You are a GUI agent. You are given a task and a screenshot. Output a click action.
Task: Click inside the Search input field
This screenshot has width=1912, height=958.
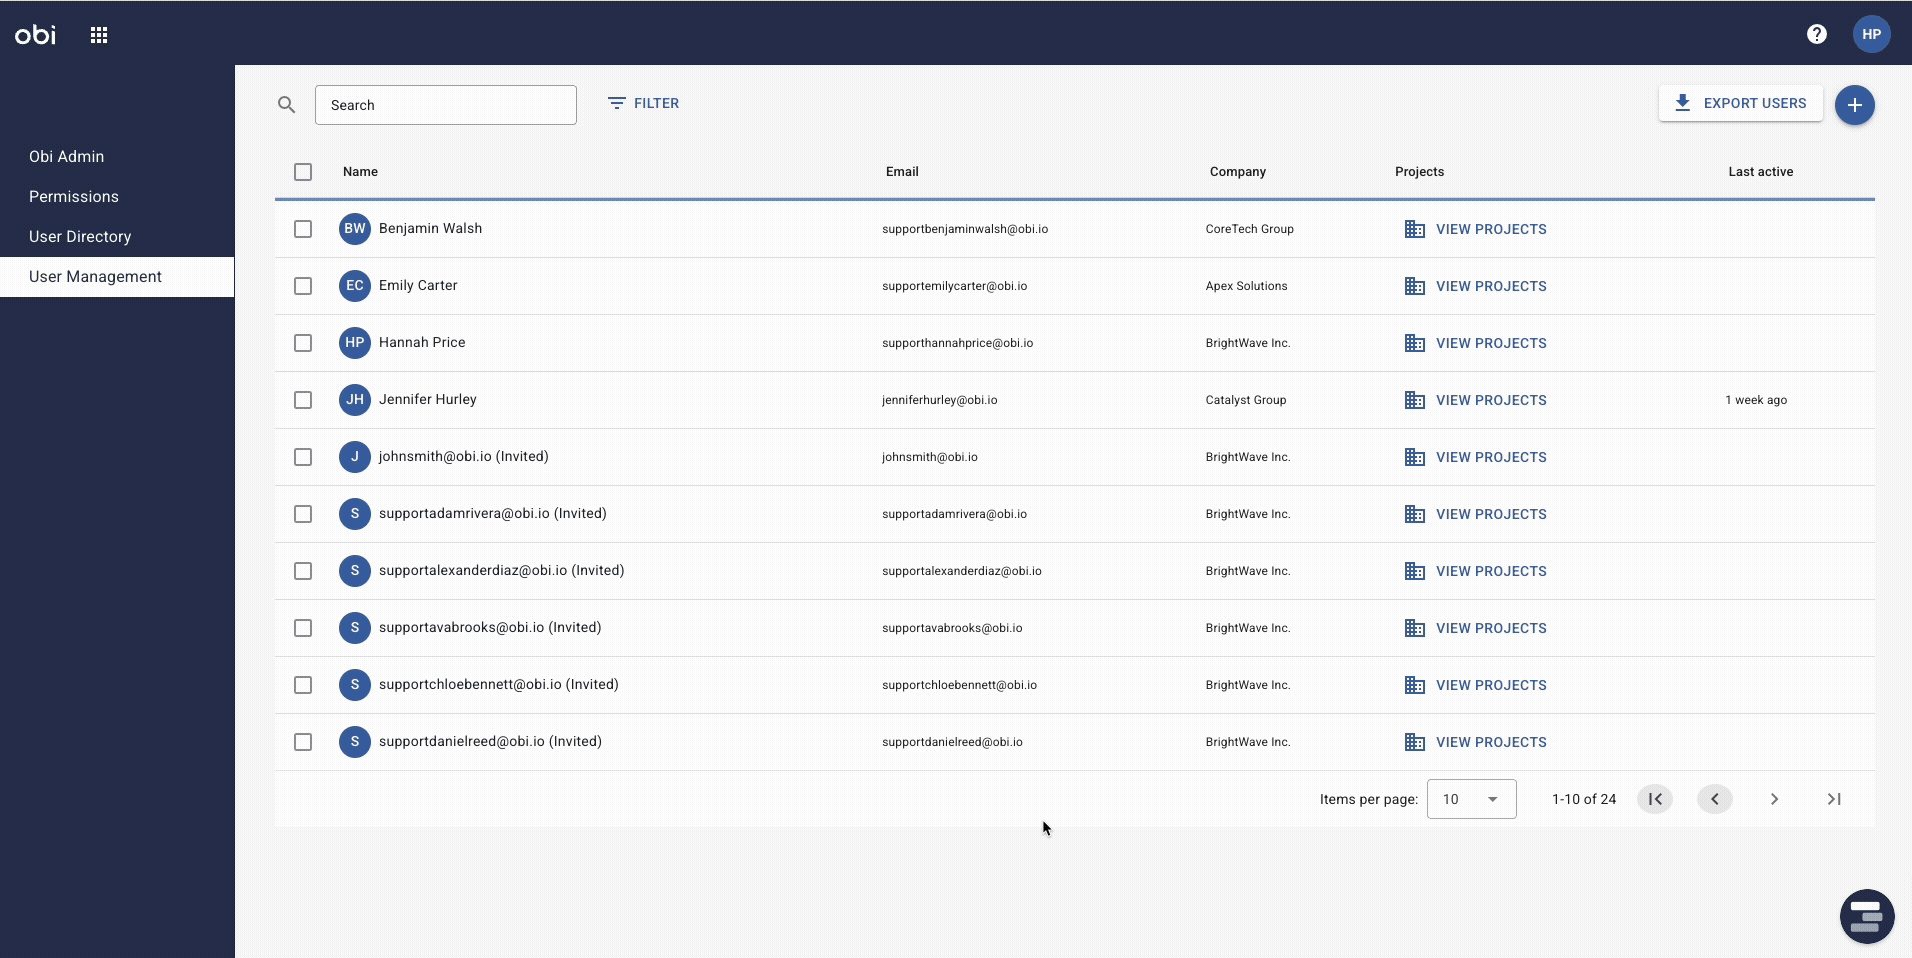(x=446, y=104)
